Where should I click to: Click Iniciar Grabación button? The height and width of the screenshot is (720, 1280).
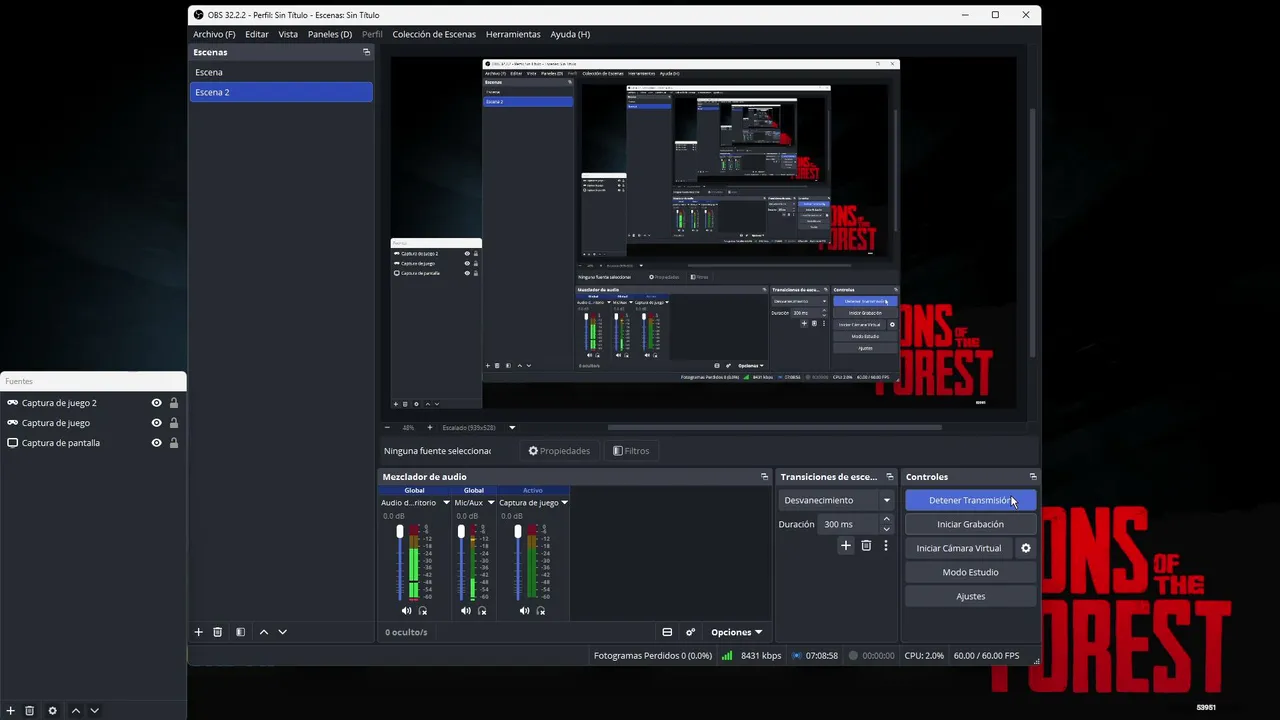click(x=970, y=524)
